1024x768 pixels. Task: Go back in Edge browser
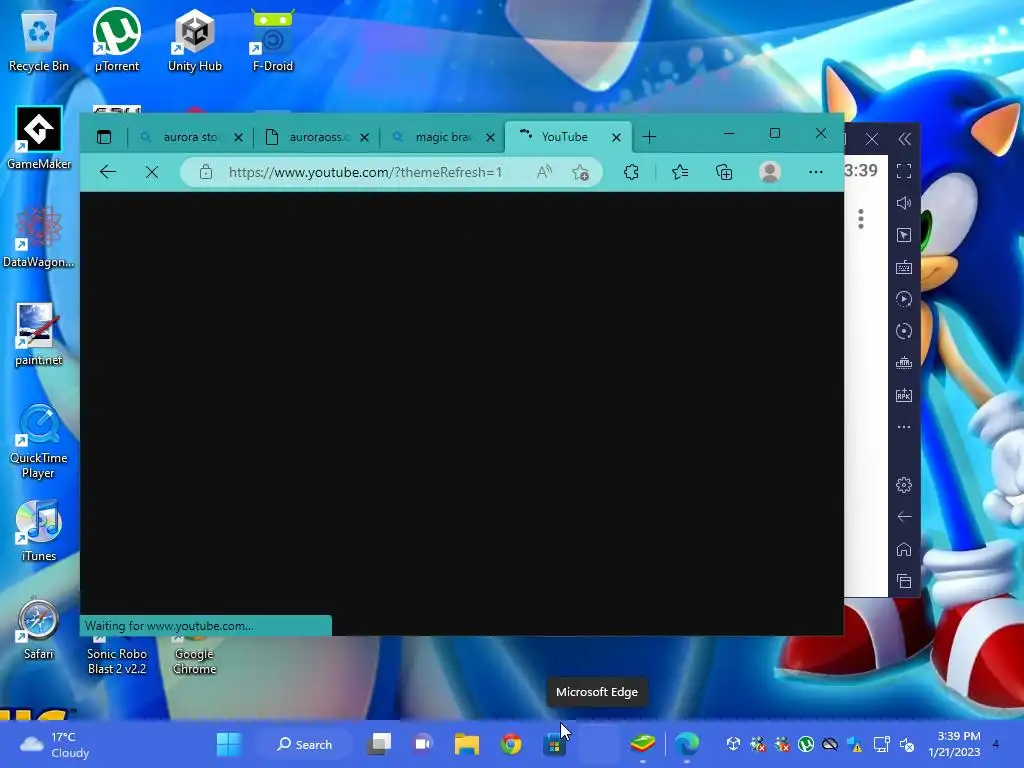pyautogui.click(x=108, y=172)
